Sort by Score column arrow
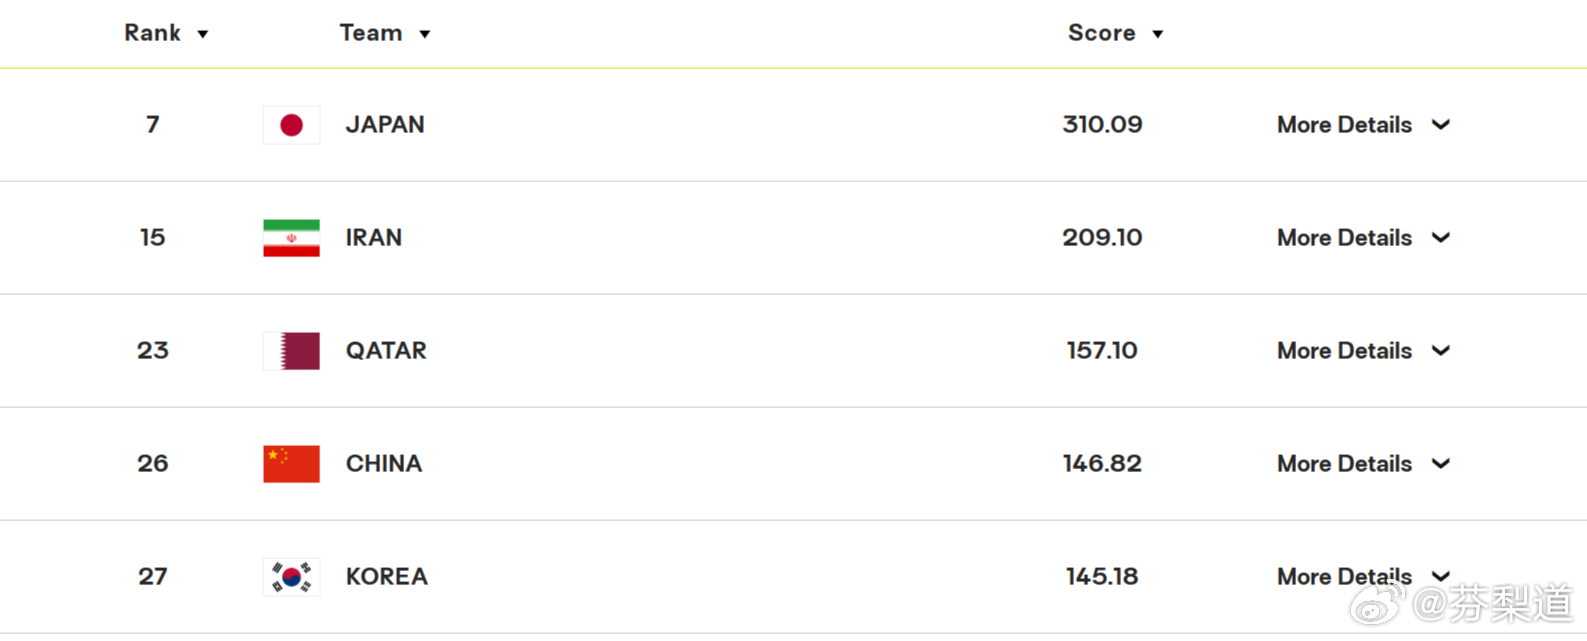The image size is (1587, 641). coord(1158,34)
